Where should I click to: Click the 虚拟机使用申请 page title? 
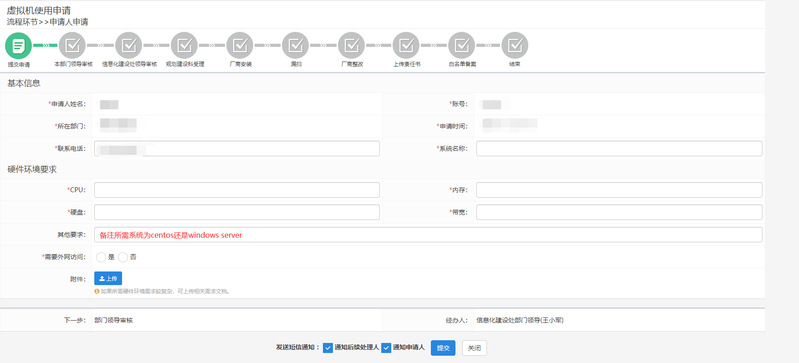(39, 10)
